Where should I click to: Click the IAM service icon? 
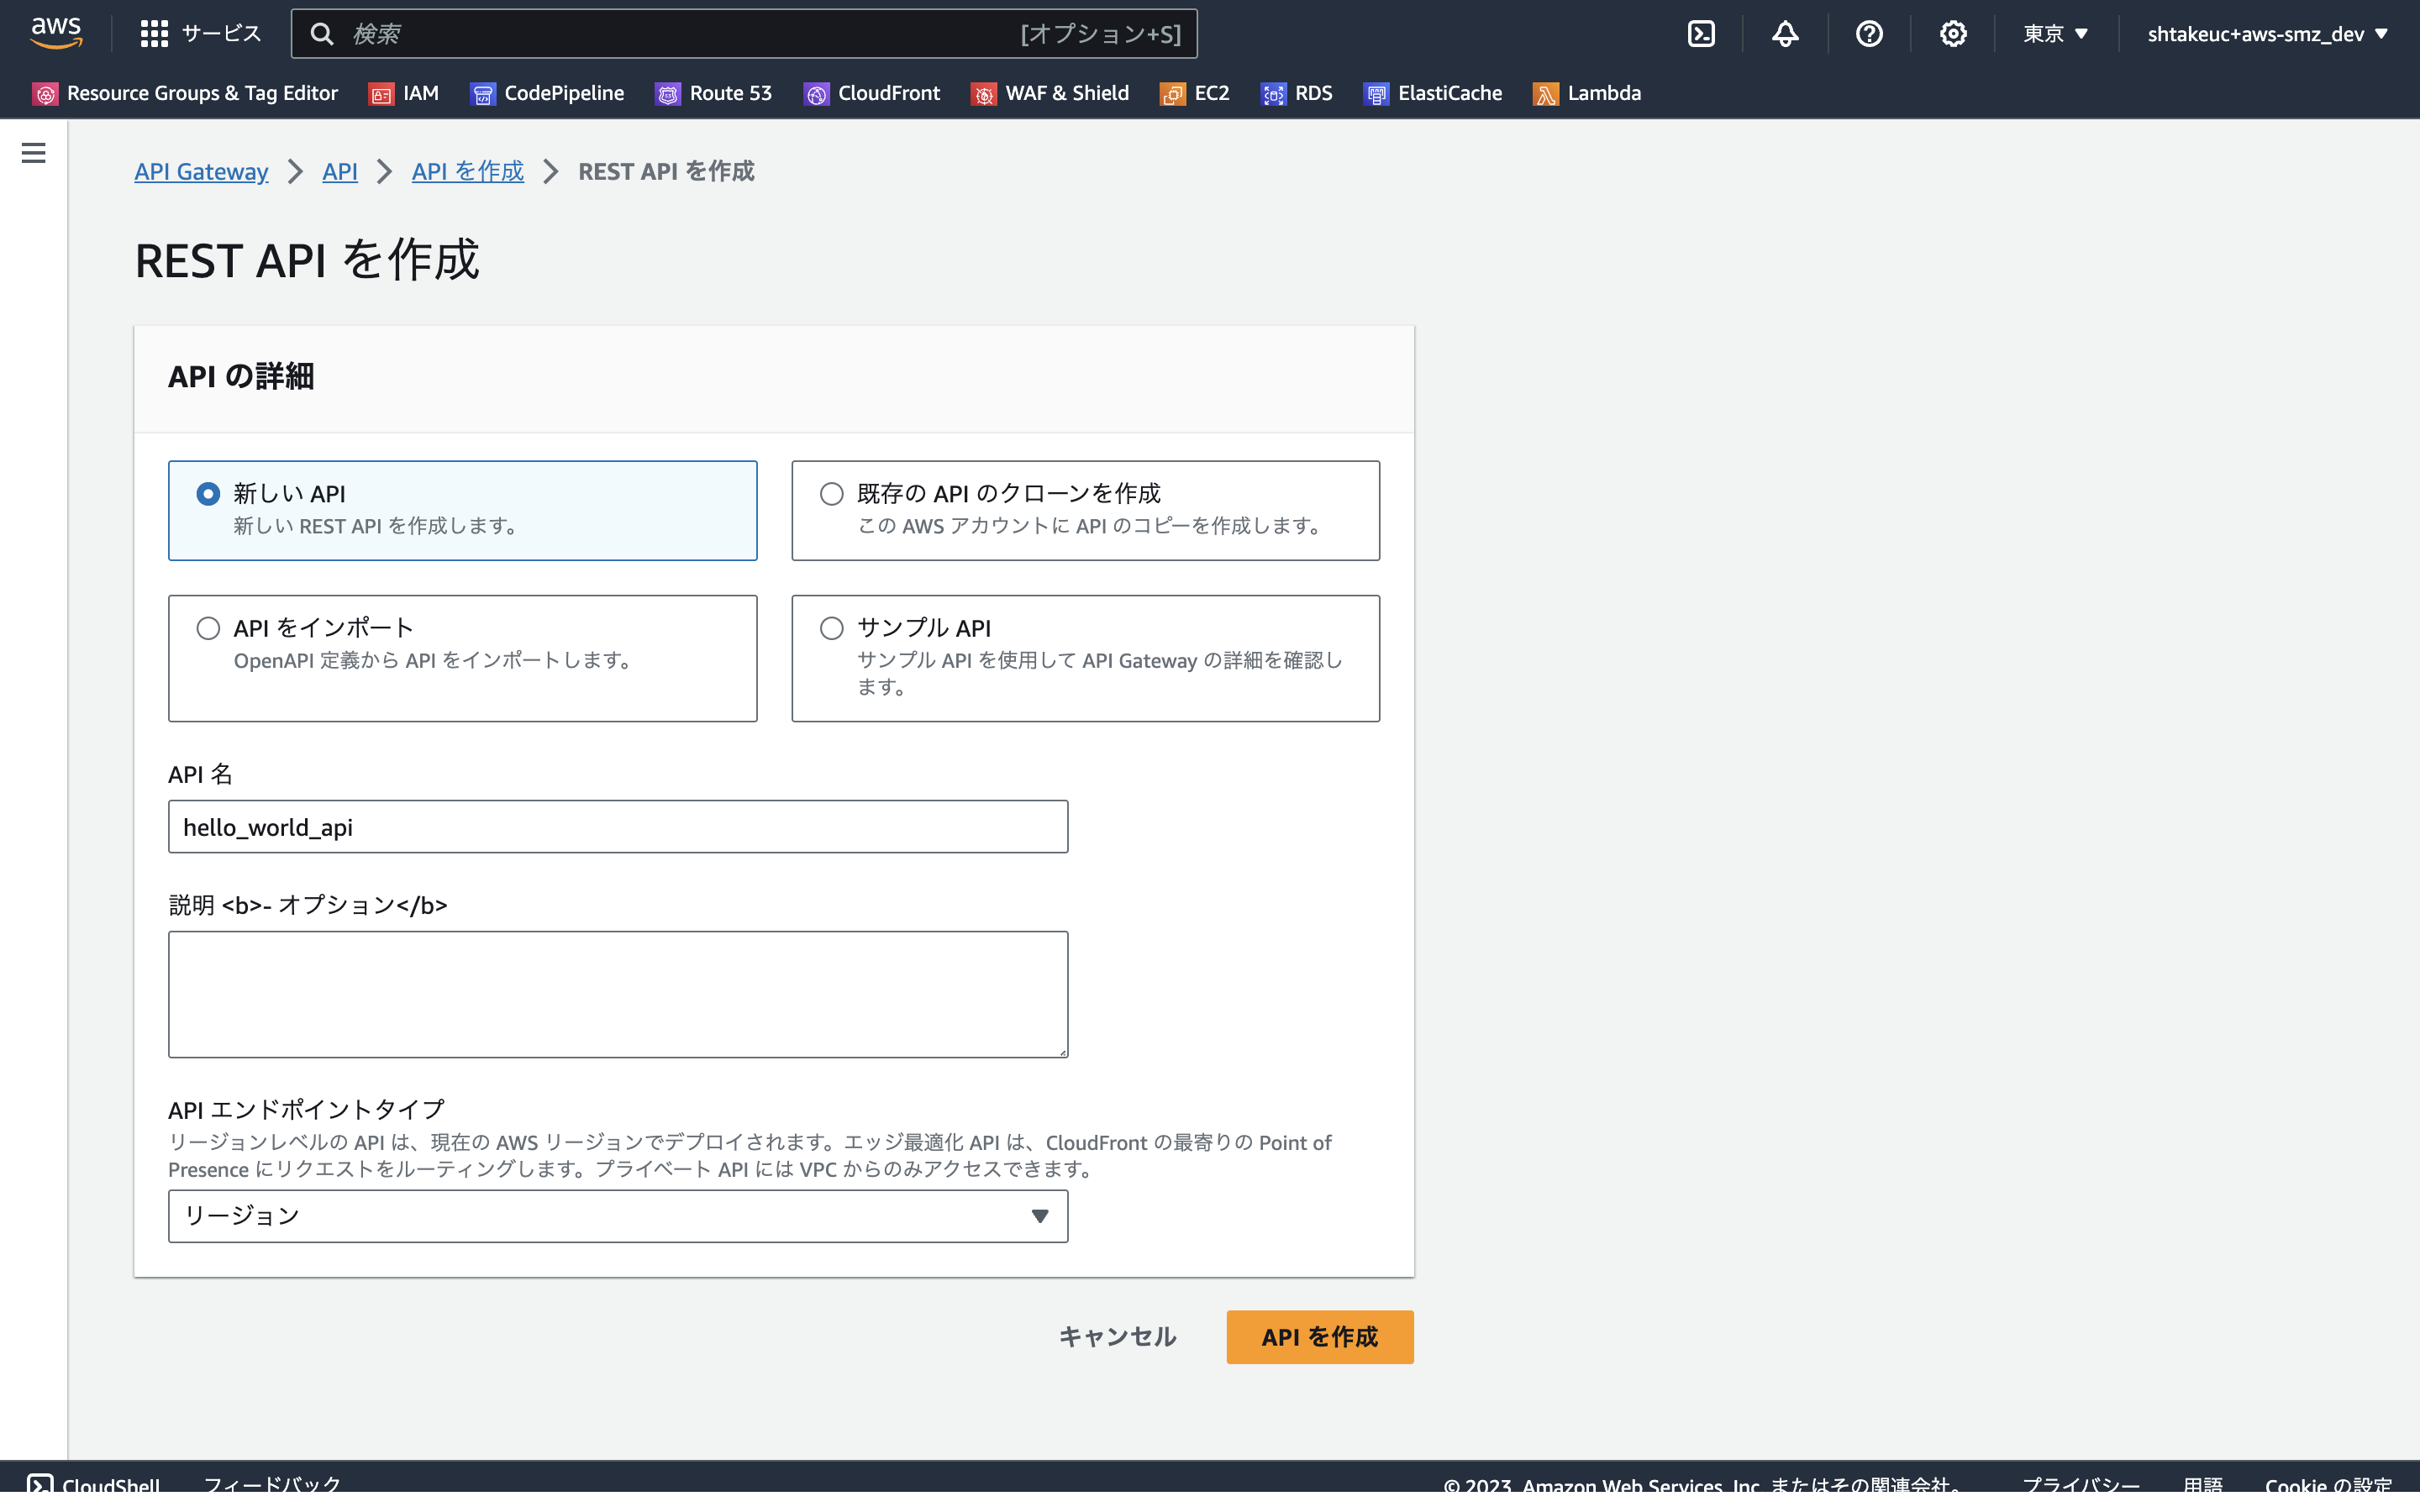(381, 94)
